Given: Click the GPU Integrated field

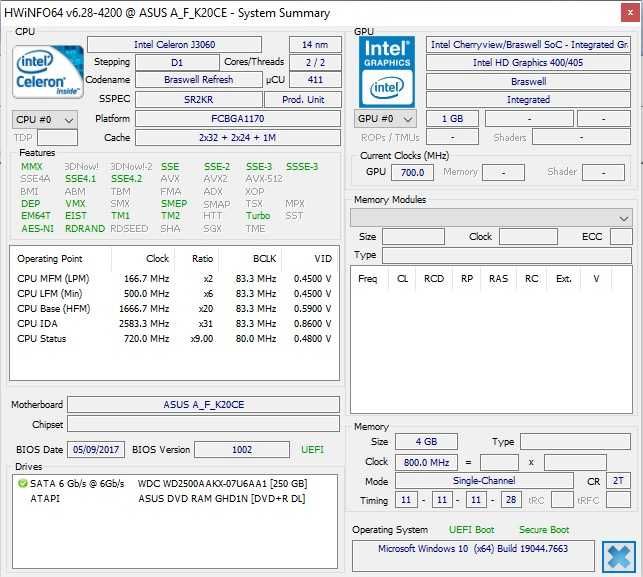Looking at the screenshot, I should pyautogui.click(x=528, y=99).
